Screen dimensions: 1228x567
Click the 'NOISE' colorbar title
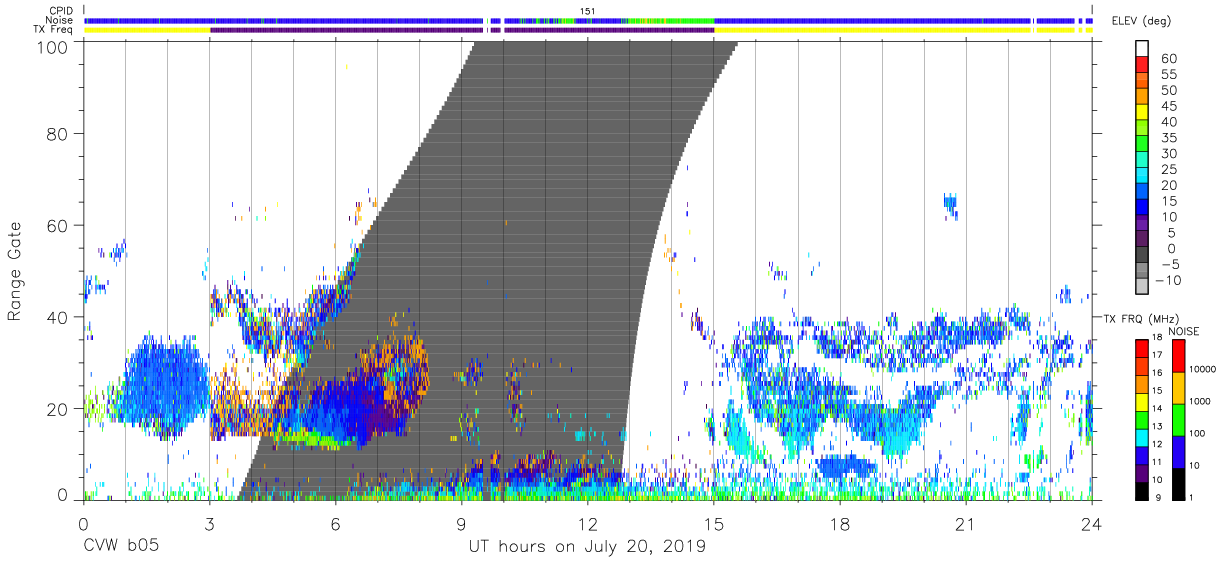pos(1184,331)
